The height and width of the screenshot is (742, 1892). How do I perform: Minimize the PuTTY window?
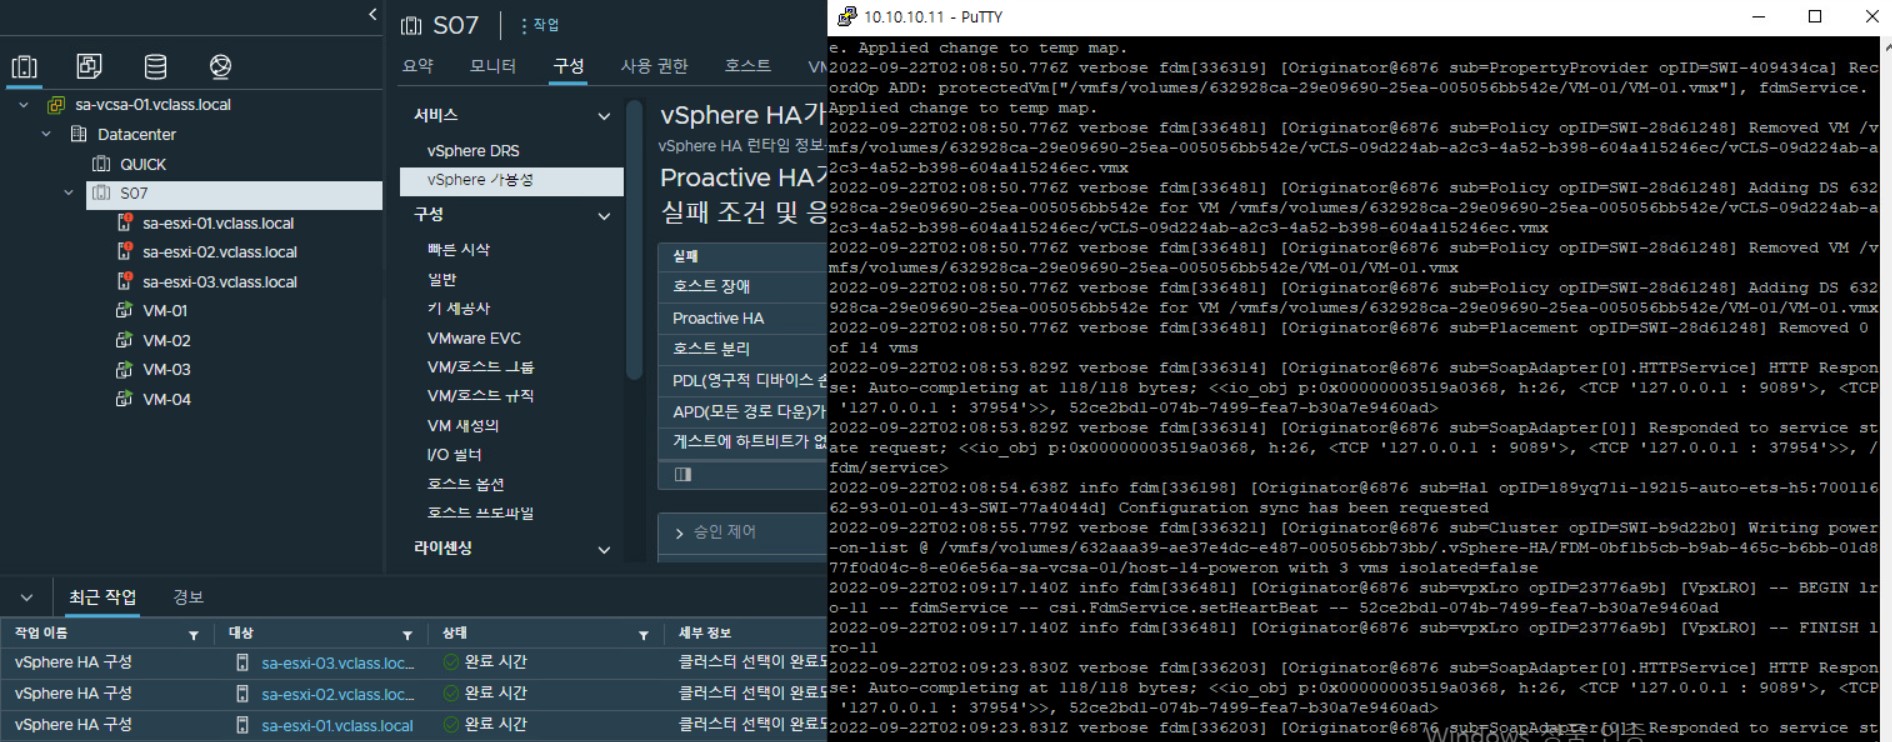[1759, 16]
